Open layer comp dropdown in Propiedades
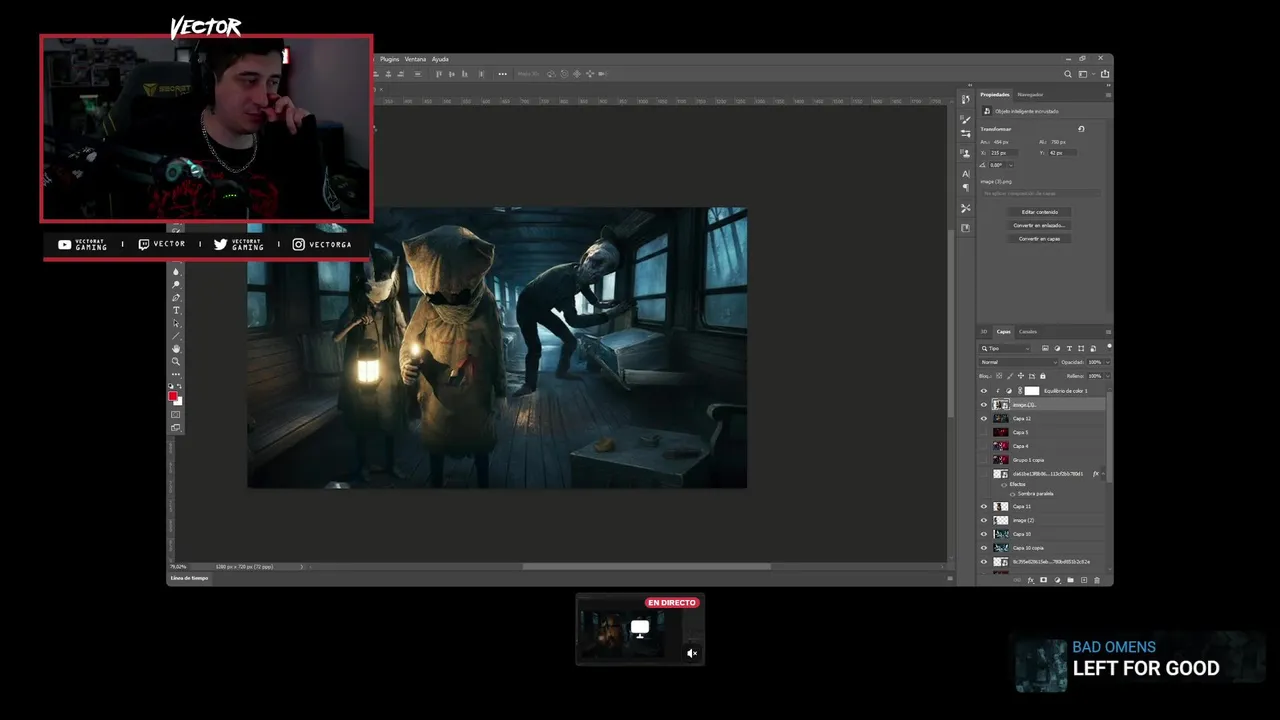 [x=1042, y=194]
